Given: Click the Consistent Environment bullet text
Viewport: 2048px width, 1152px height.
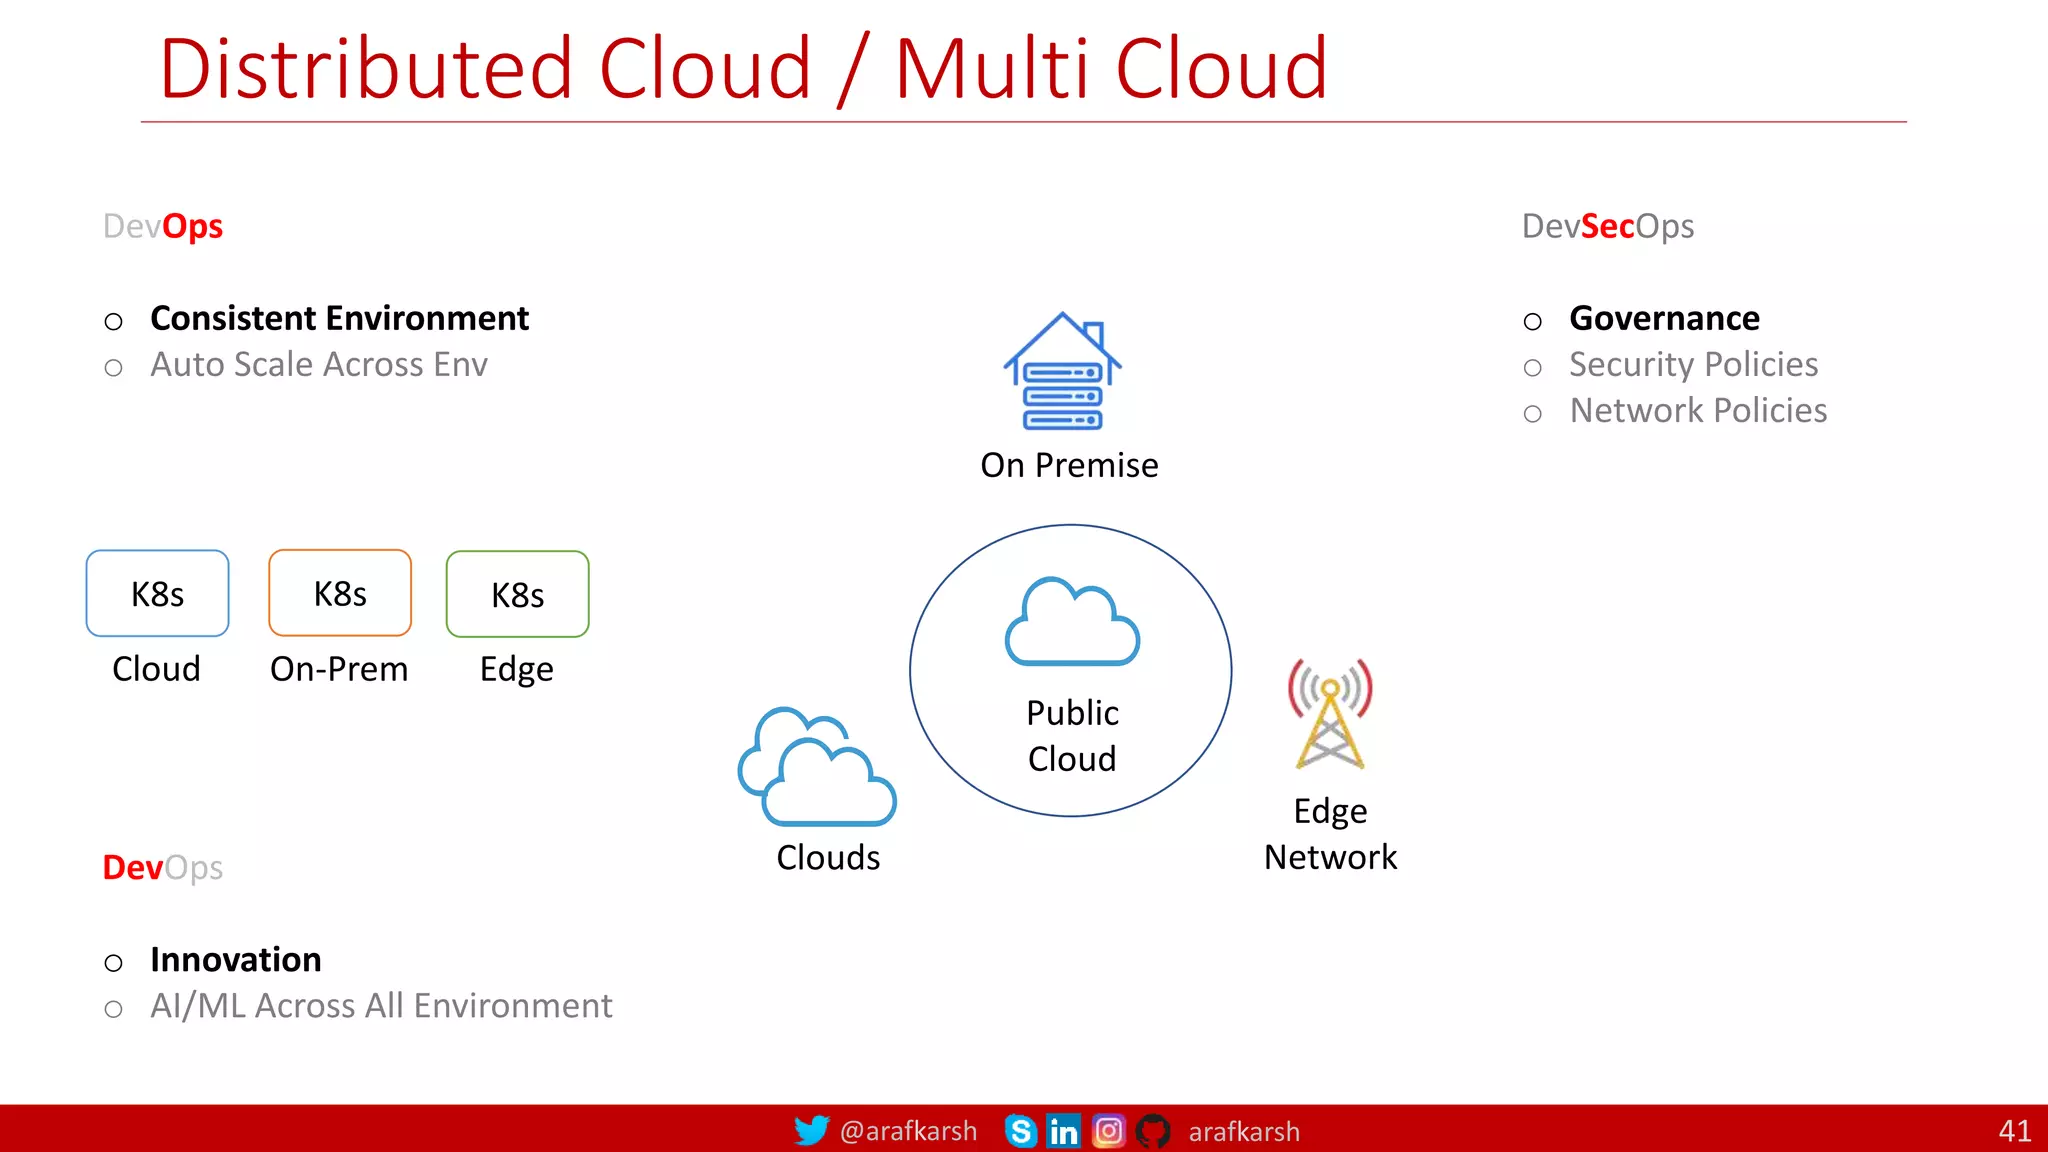Looking at the screenshot, I should click(x=339, y=318).
